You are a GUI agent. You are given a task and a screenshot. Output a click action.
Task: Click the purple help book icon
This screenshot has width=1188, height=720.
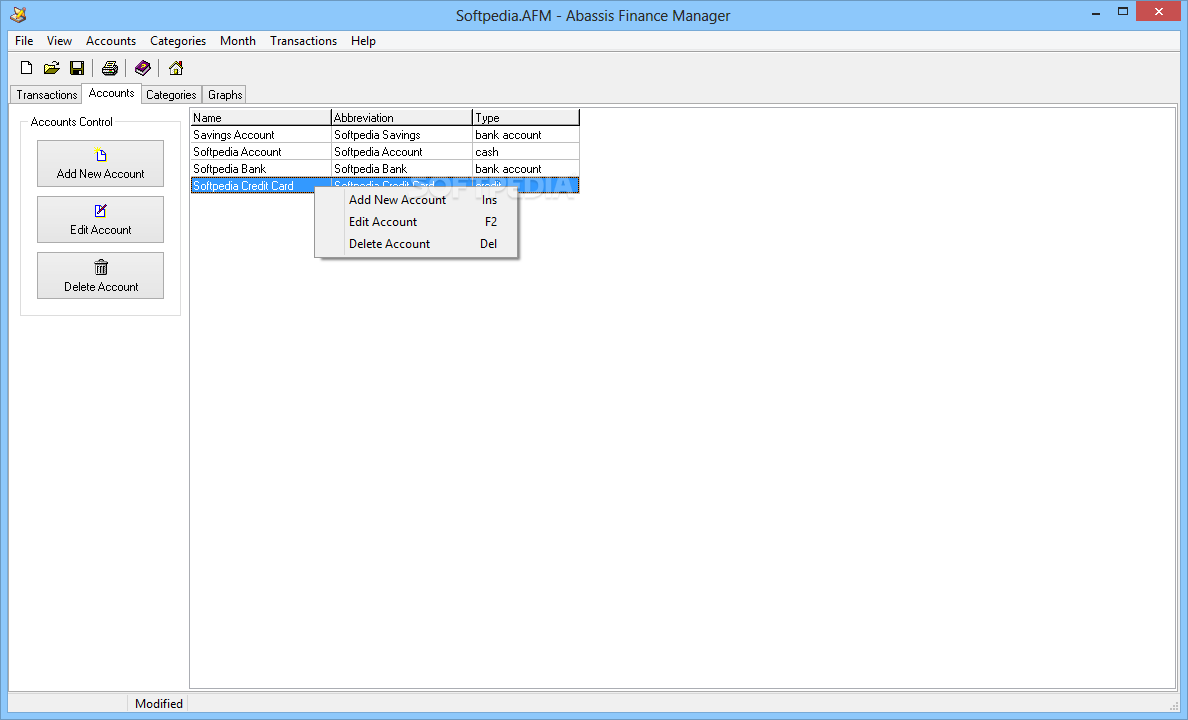tap(142, 68)
